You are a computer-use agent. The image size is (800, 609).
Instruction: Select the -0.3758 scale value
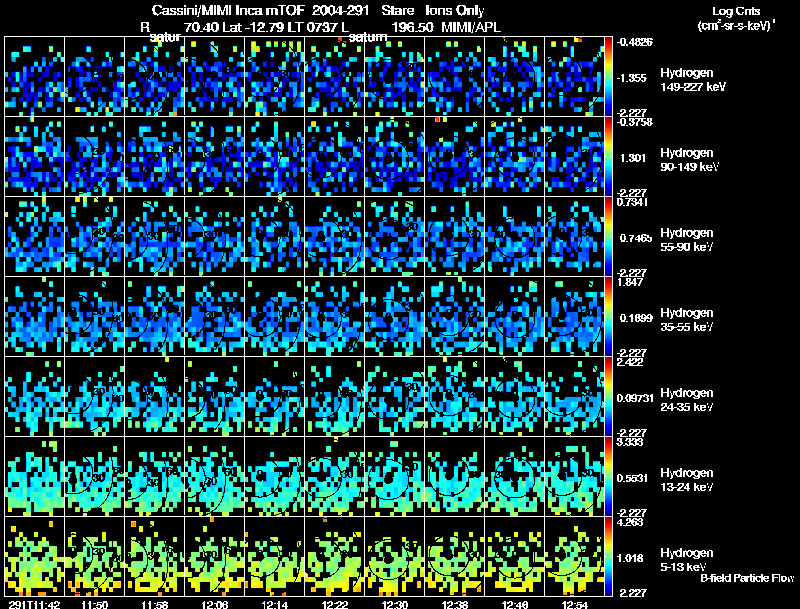[634, 122]
